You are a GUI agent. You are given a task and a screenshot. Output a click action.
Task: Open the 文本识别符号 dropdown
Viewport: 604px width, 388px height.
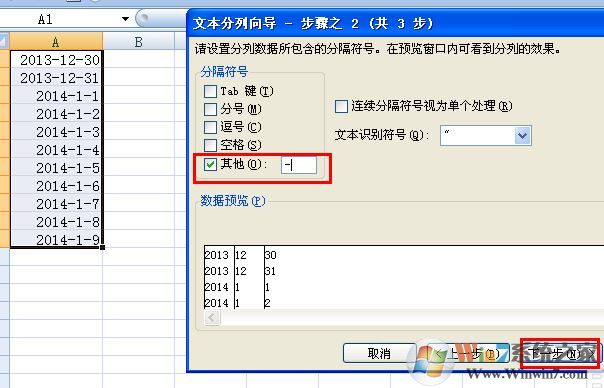click(522, 136)
